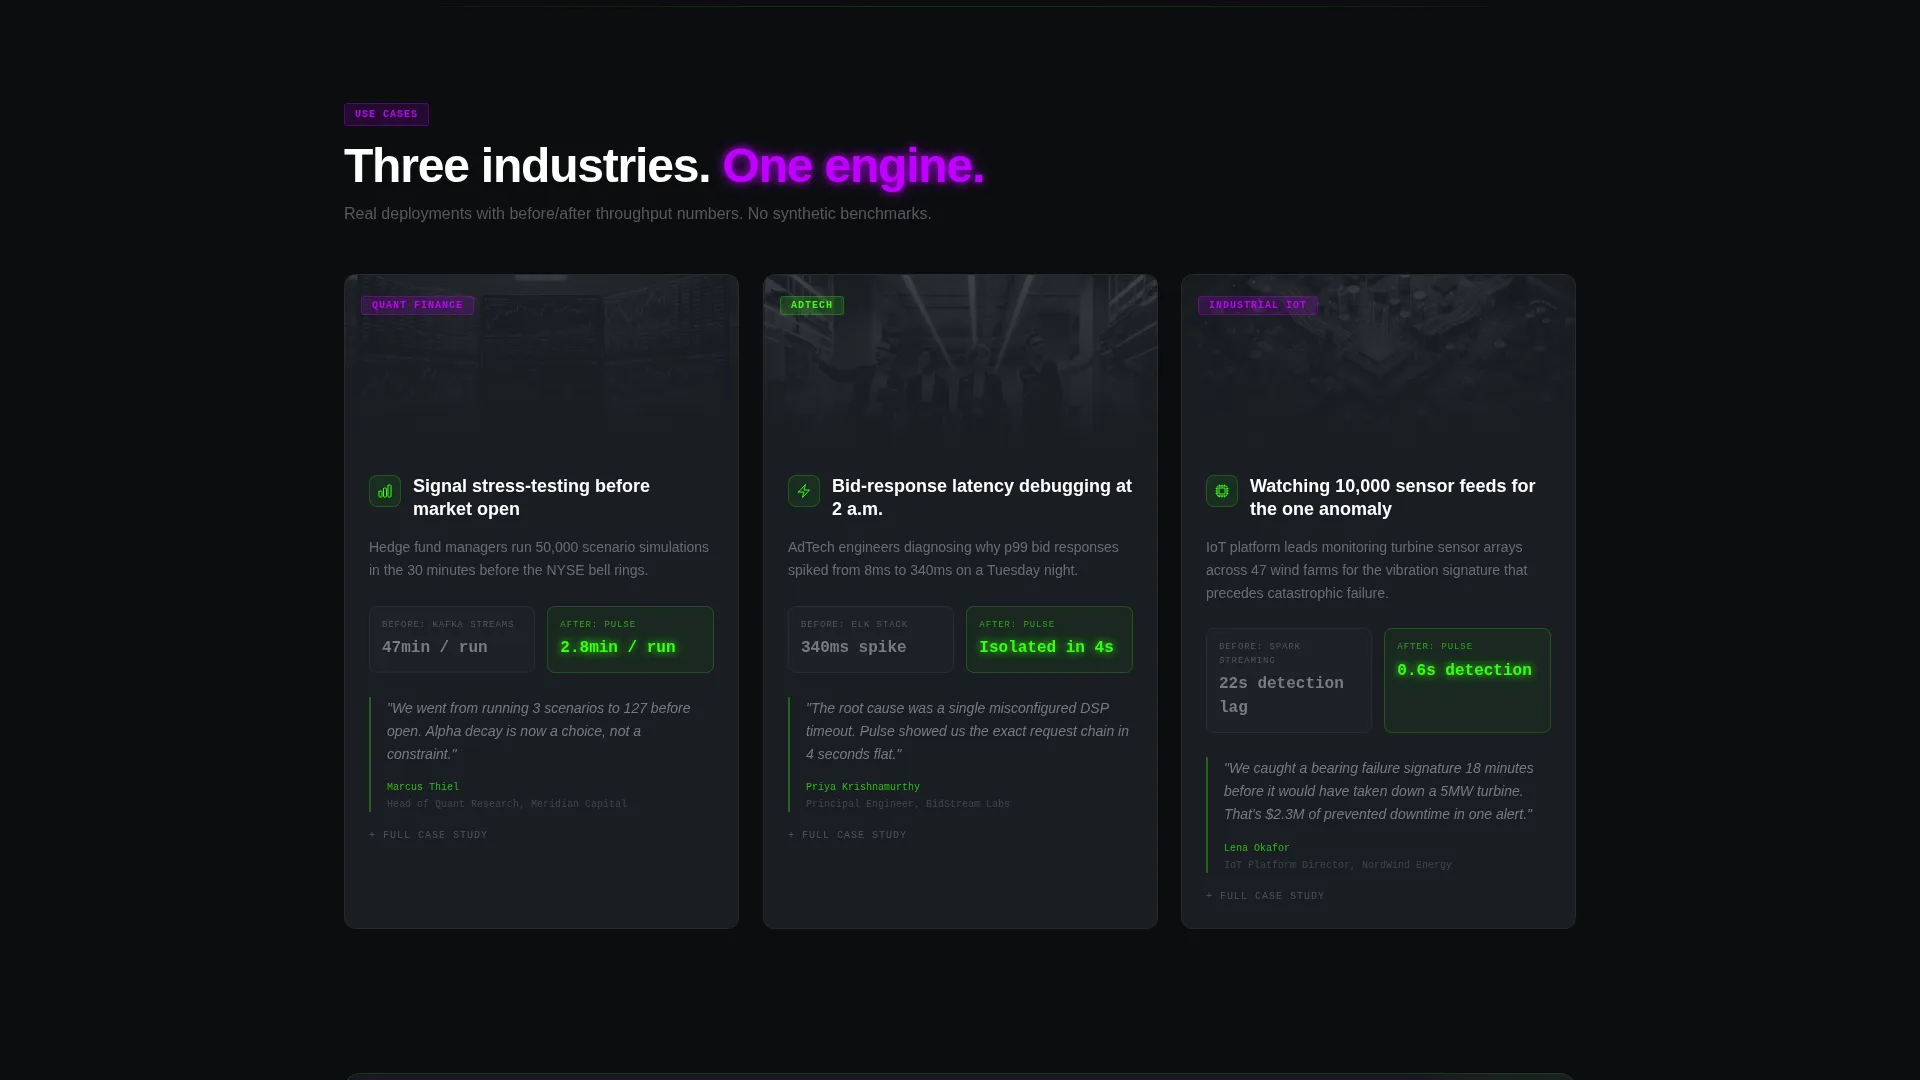
Task: Click the lightning bolt icon beside Bid-response latency
Action: click(x=804, y=491)
